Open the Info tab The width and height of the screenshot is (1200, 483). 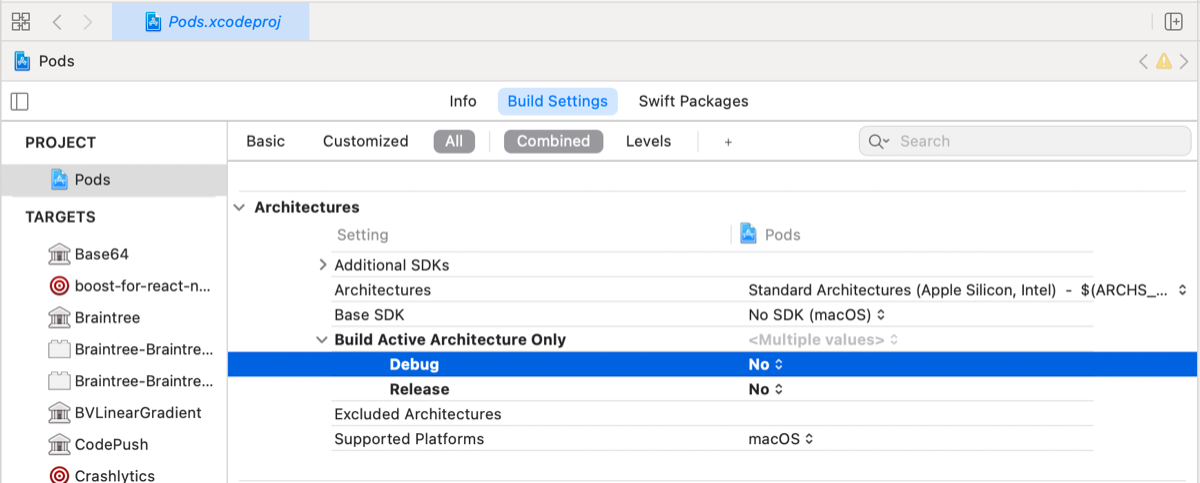[463, 101]
